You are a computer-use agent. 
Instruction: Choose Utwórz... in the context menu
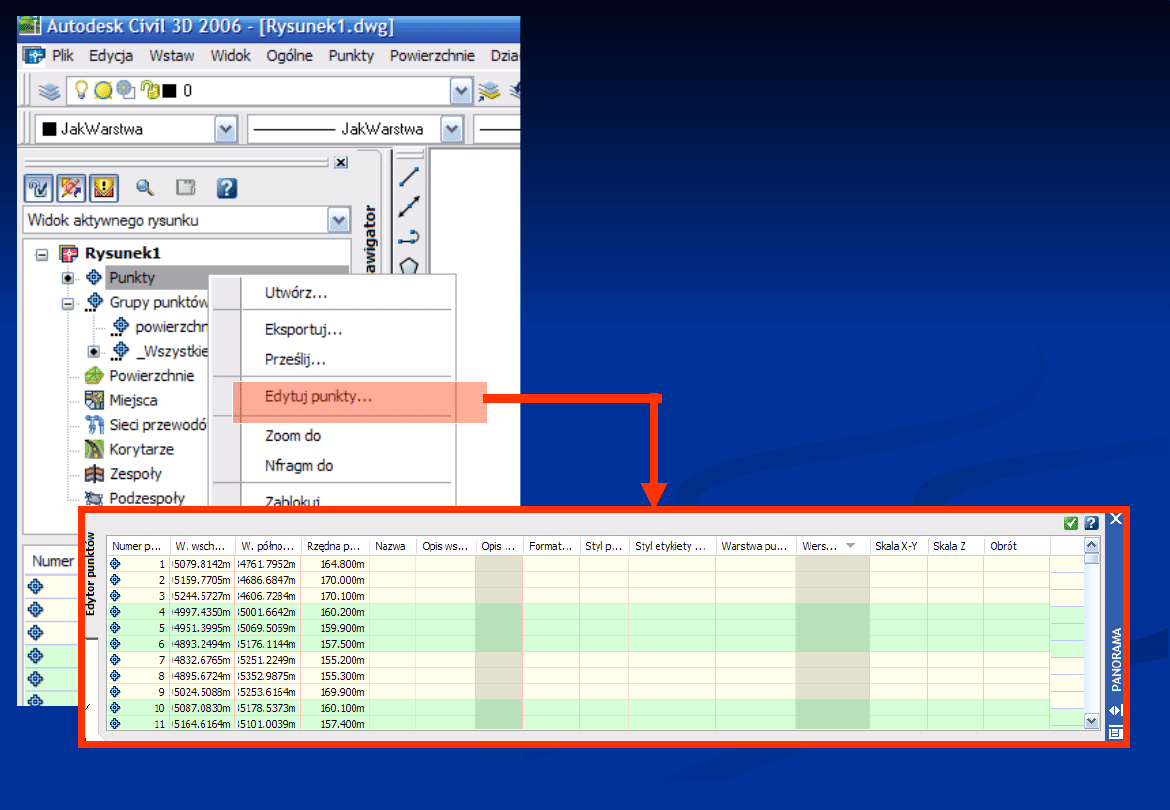coord(296,293)
